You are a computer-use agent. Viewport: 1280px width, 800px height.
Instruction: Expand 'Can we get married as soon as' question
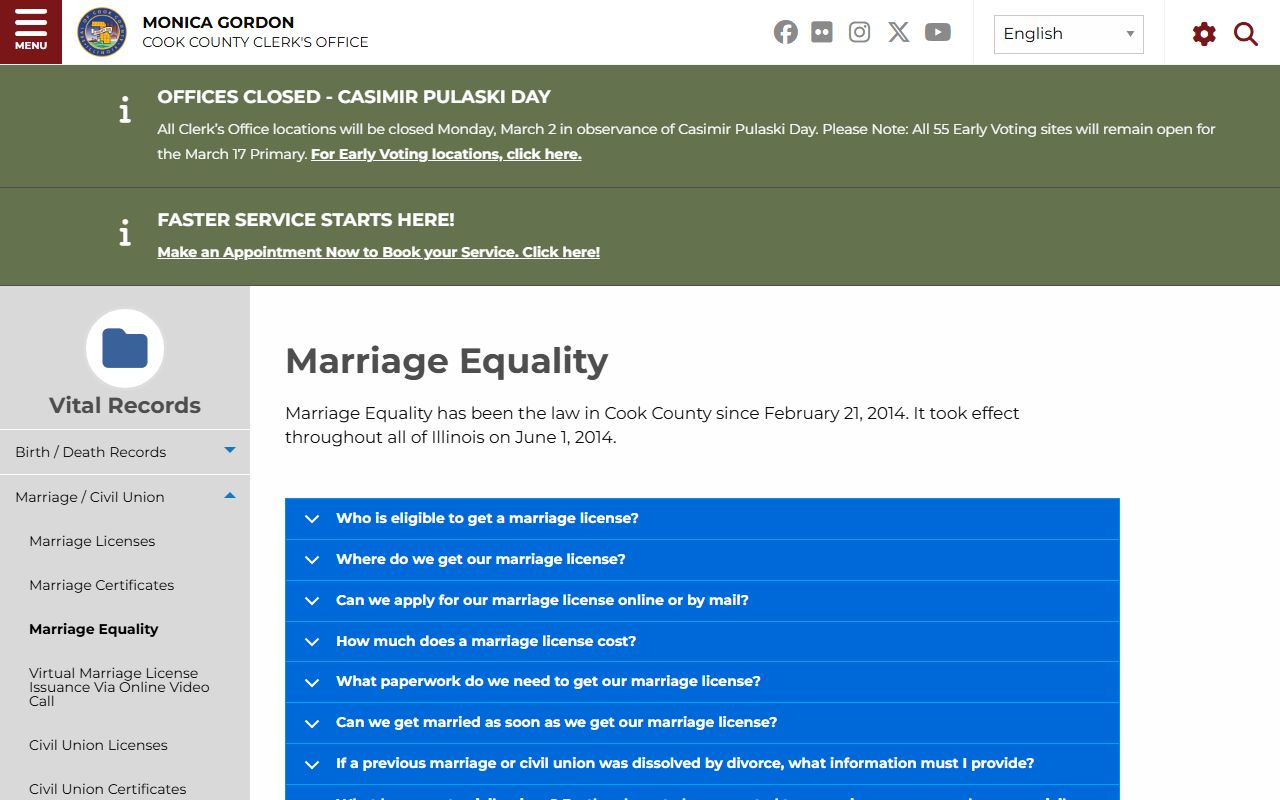point(702,723)
